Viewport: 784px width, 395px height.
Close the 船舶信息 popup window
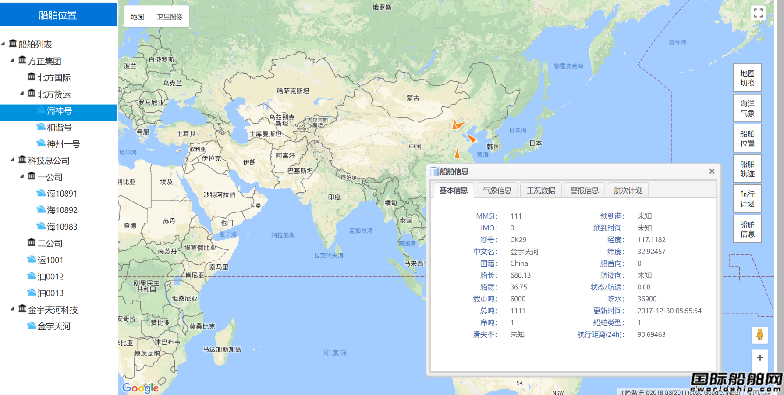(712, 172)
